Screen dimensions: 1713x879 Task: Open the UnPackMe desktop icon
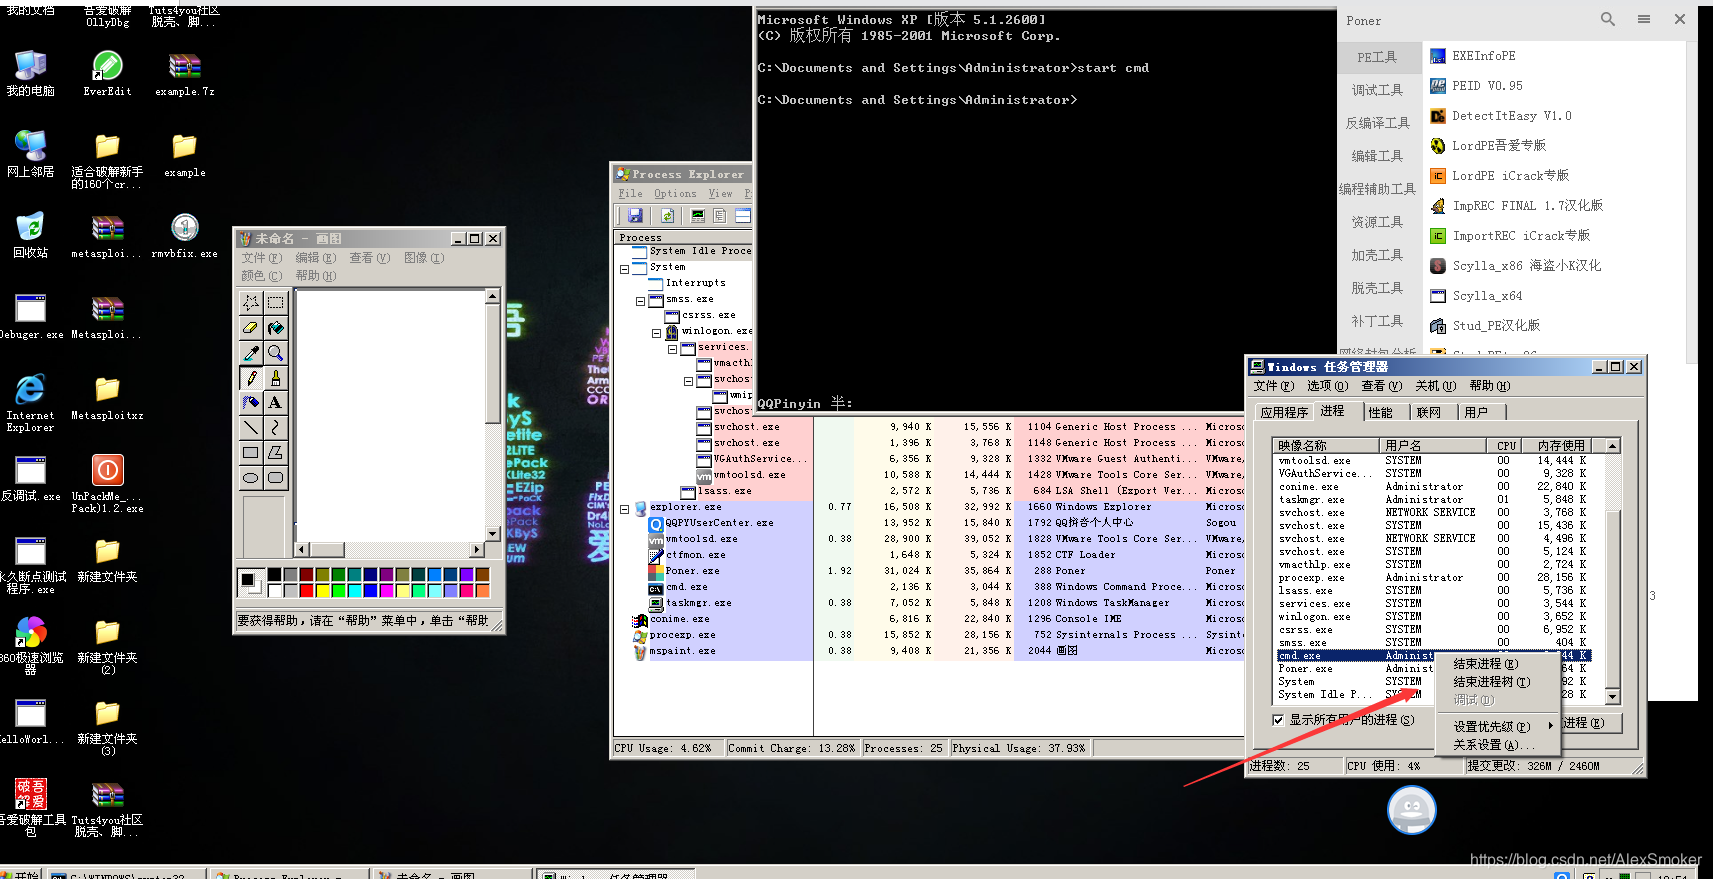point(107,483)
